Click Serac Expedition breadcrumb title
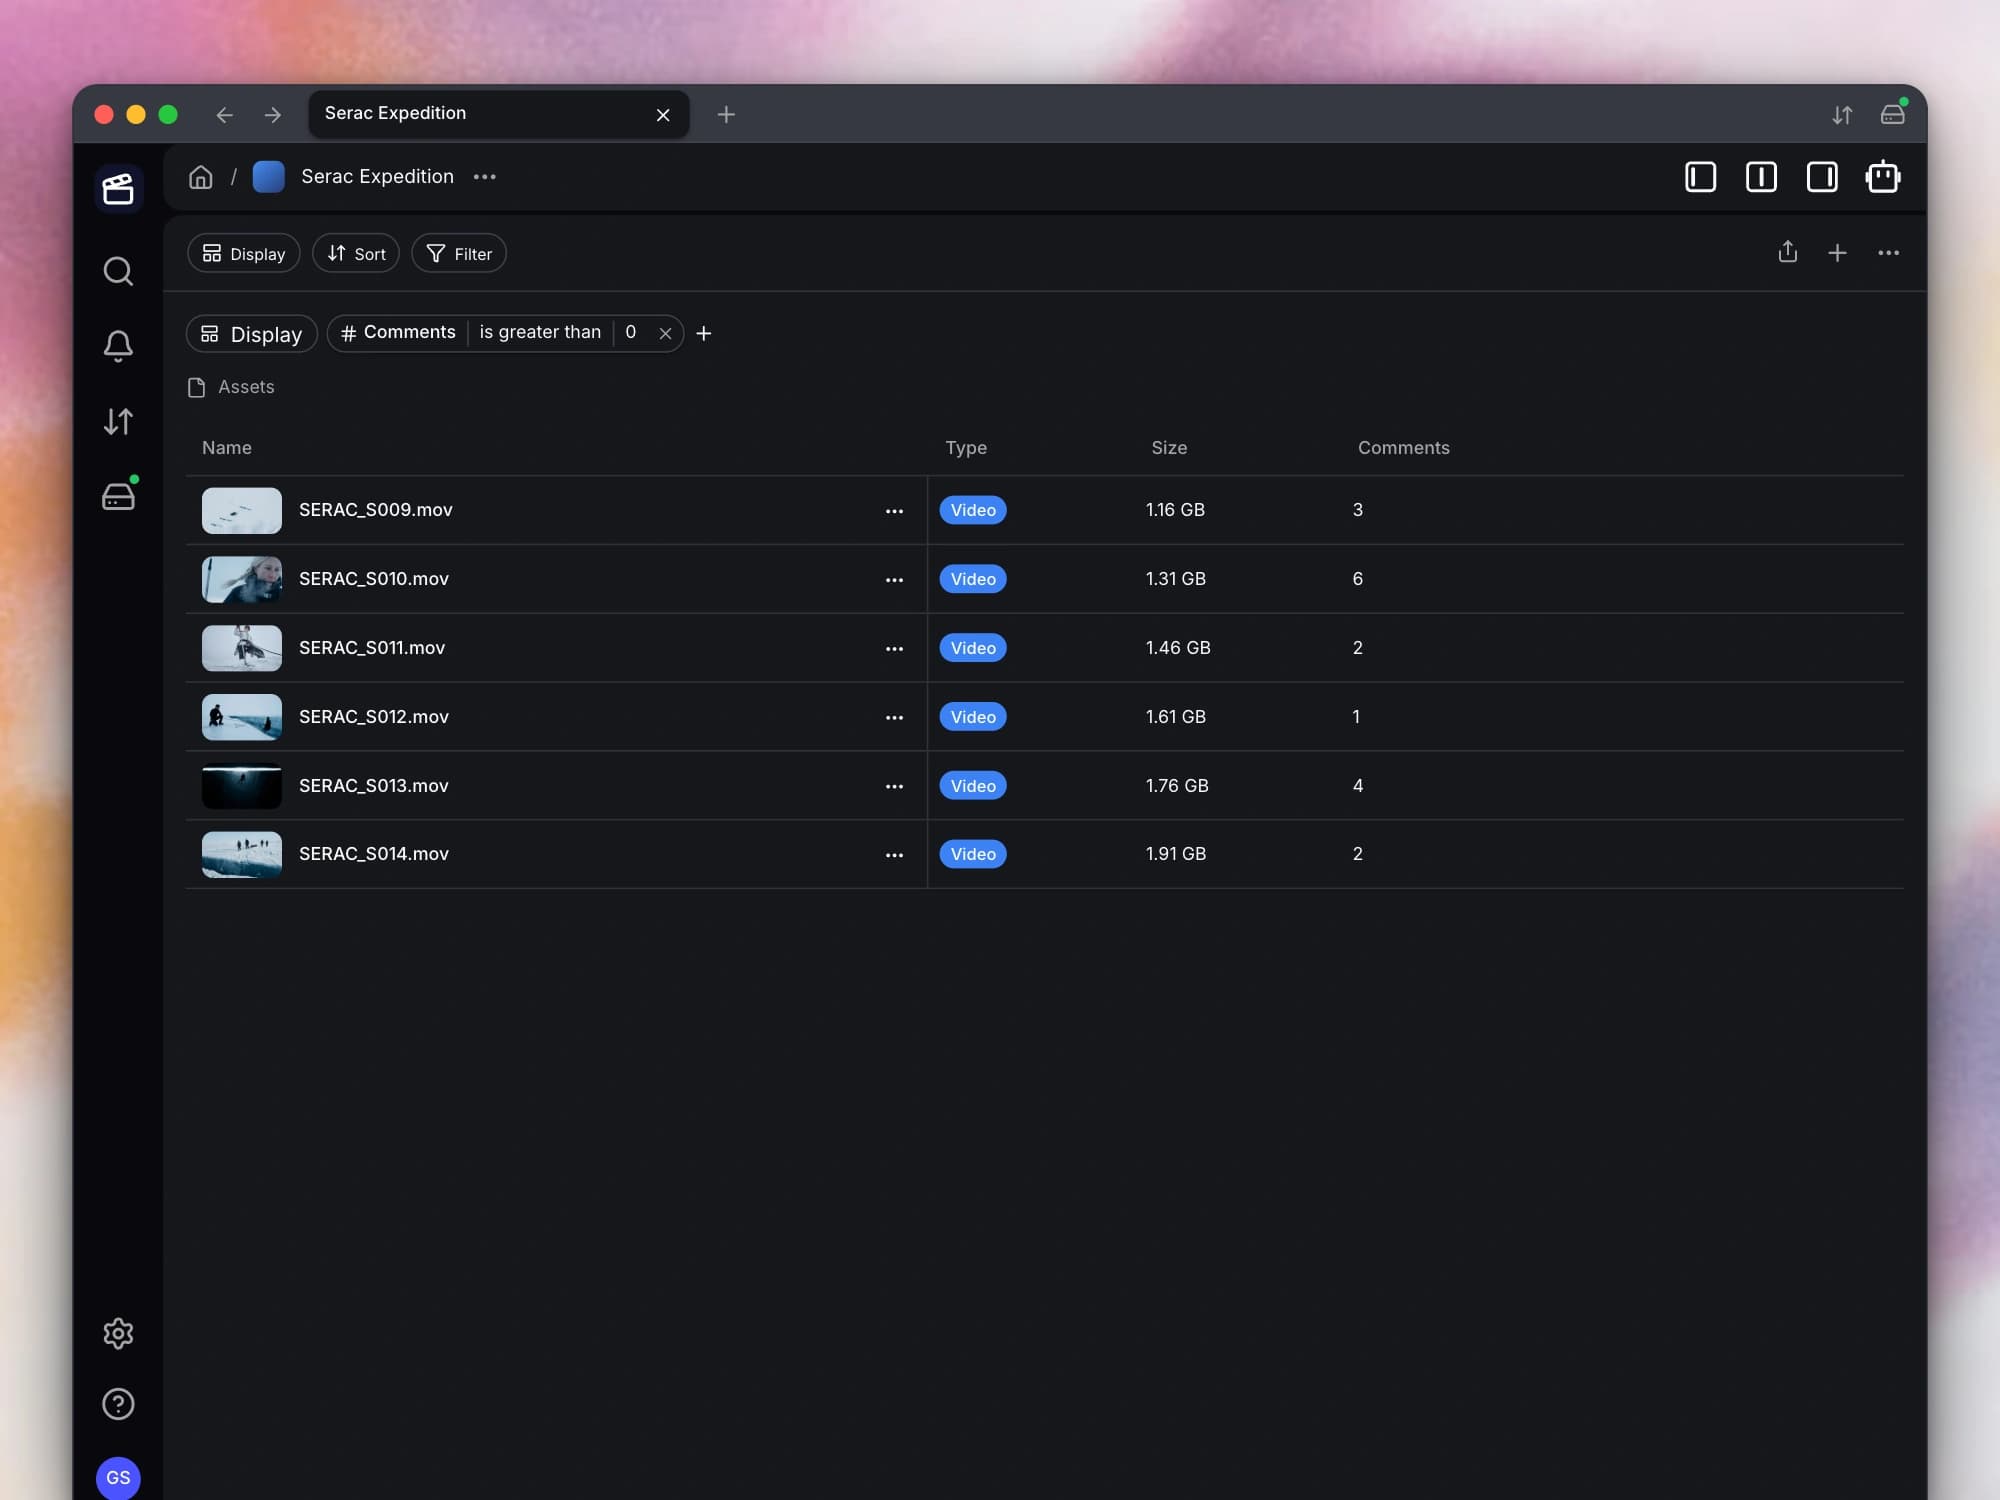 (x=377, y=177)
